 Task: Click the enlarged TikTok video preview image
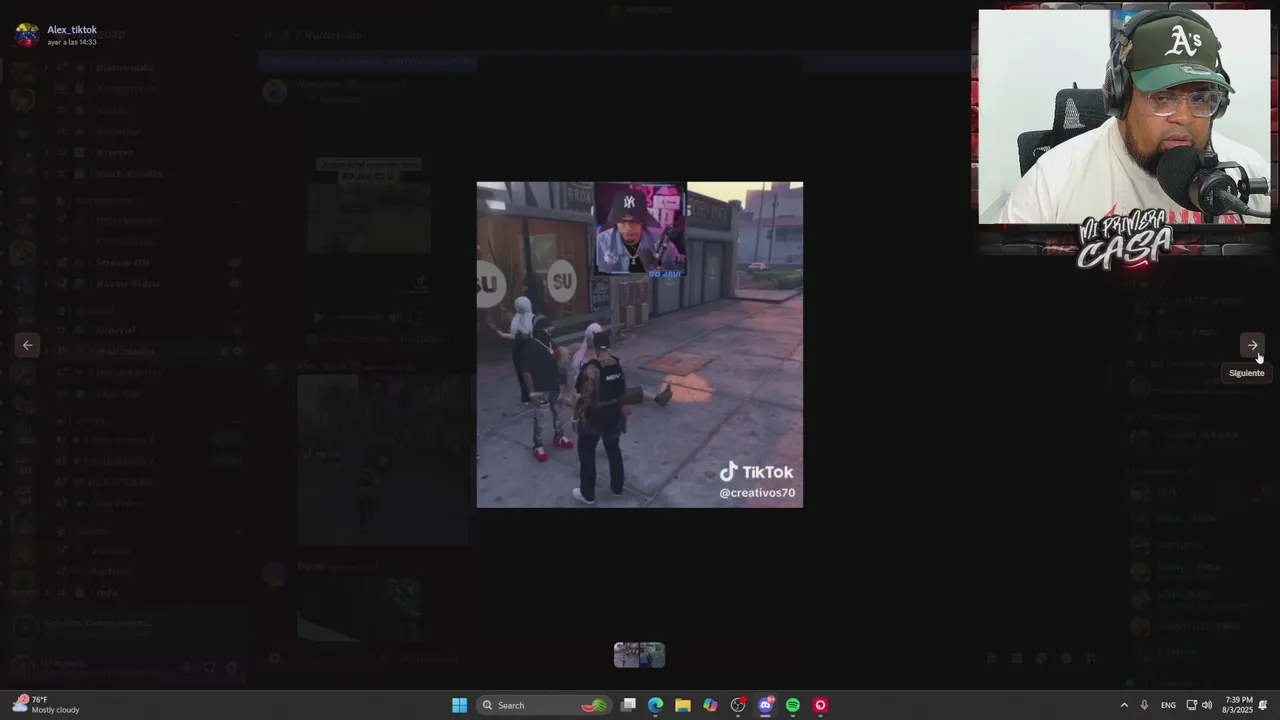pos(640,345)
